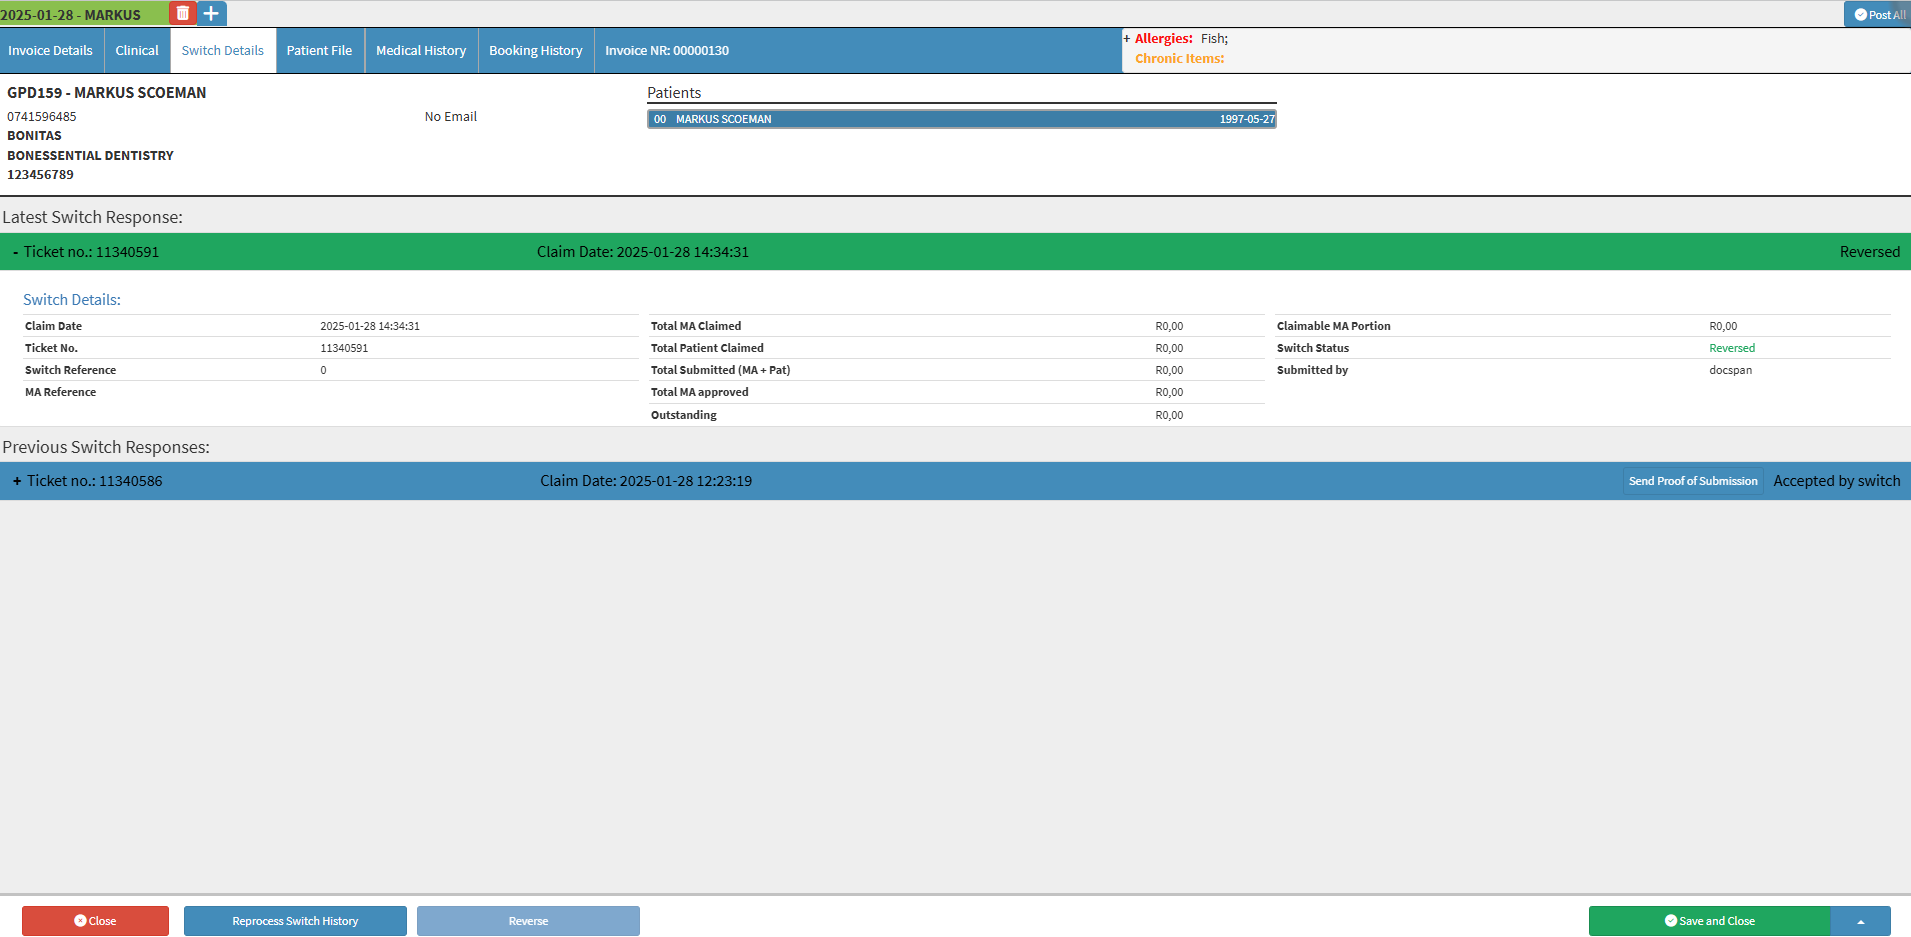
Task: Select the Switch Details tab
Action: click(x=223, y=51)
